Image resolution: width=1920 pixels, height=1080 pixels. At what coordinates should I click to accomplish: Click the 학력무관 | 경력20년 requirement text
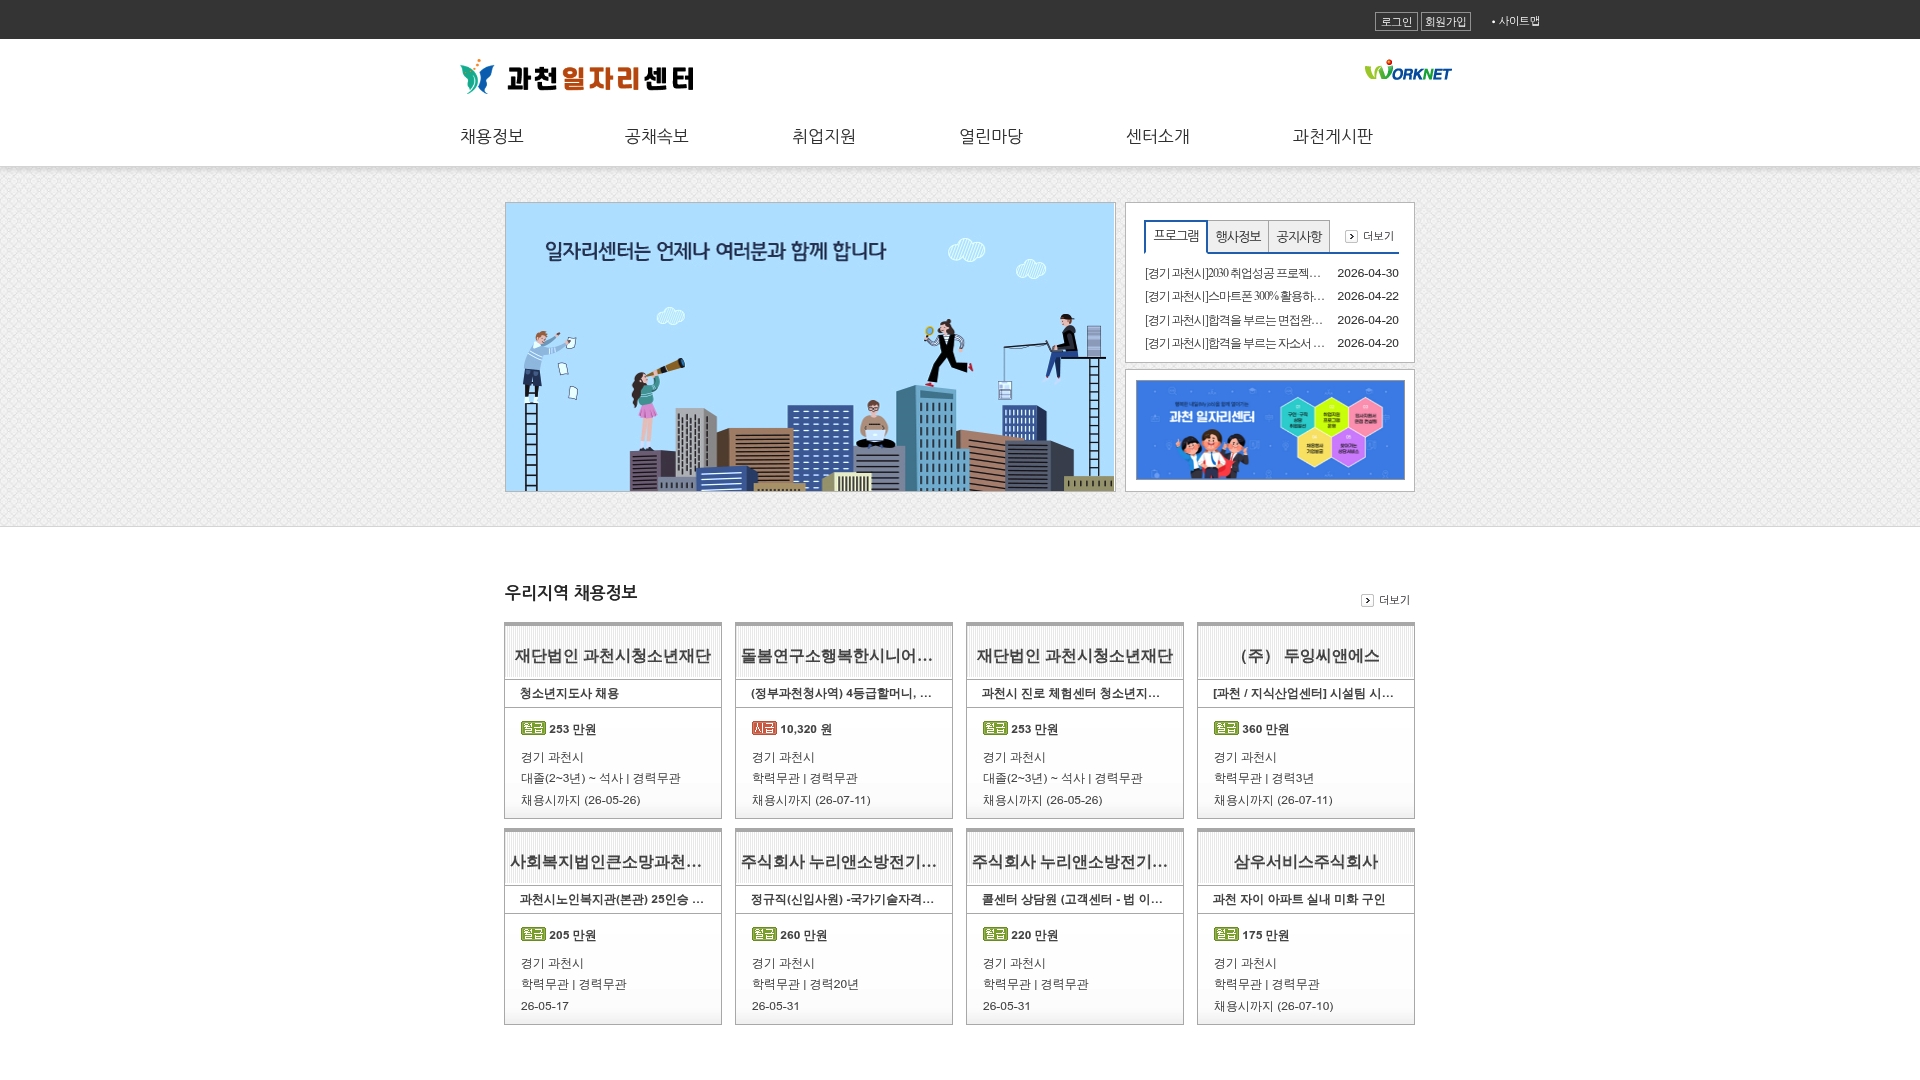point(805,984)
